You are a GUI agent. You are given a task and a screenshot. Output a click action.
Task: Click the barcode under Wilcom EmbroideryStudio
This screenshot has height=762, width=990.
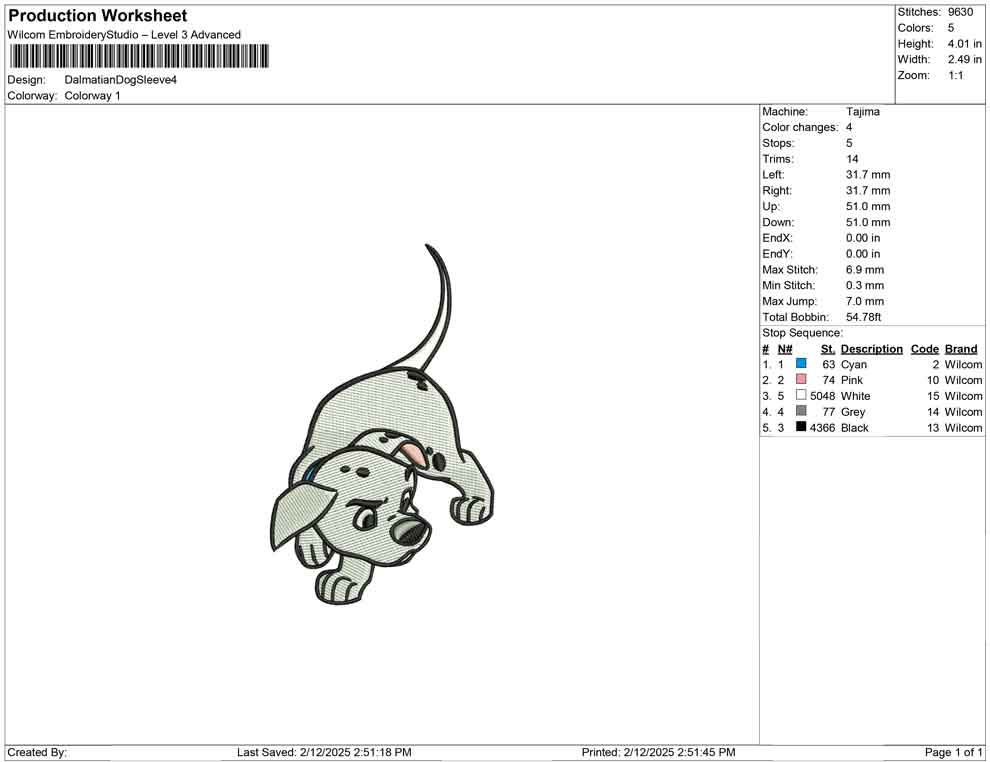[x=138, y=56]
